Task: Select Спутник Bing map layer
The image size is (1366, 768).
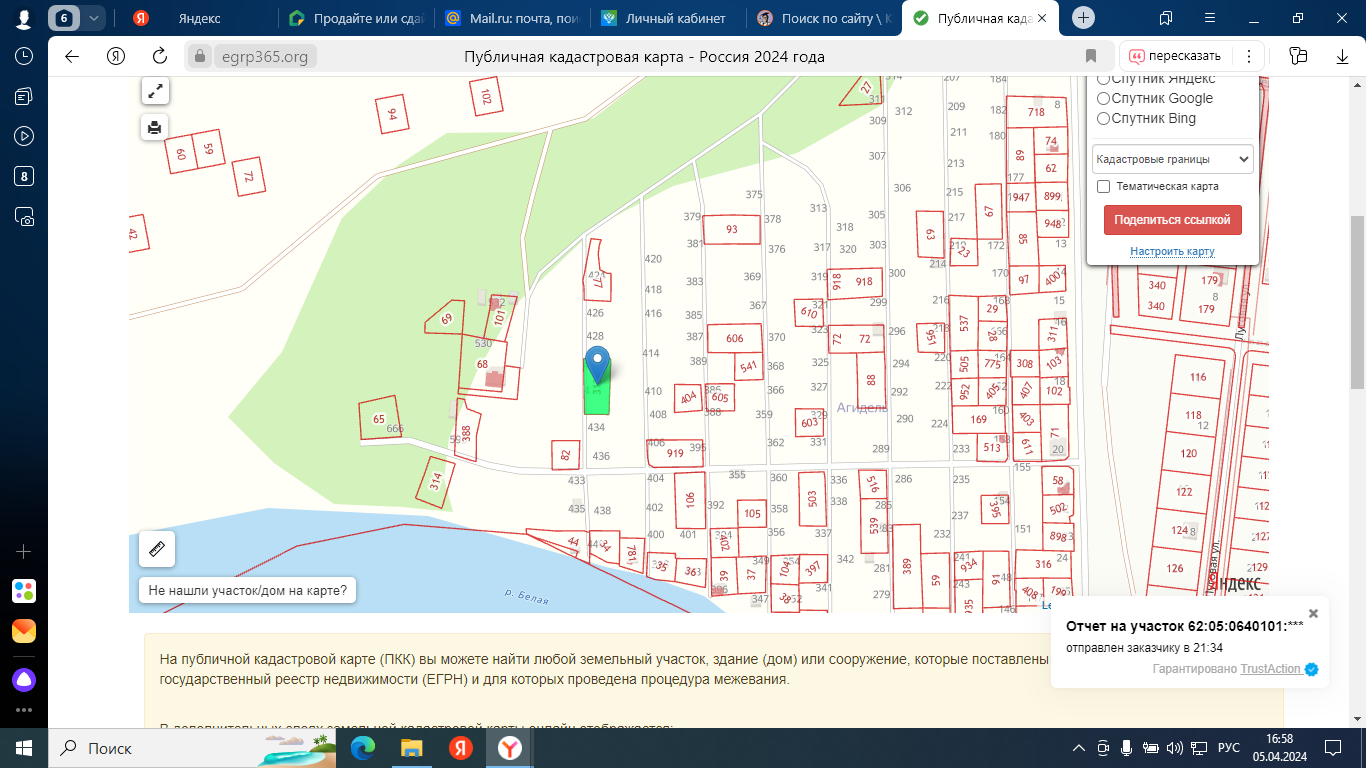Action: (1104, 118)
